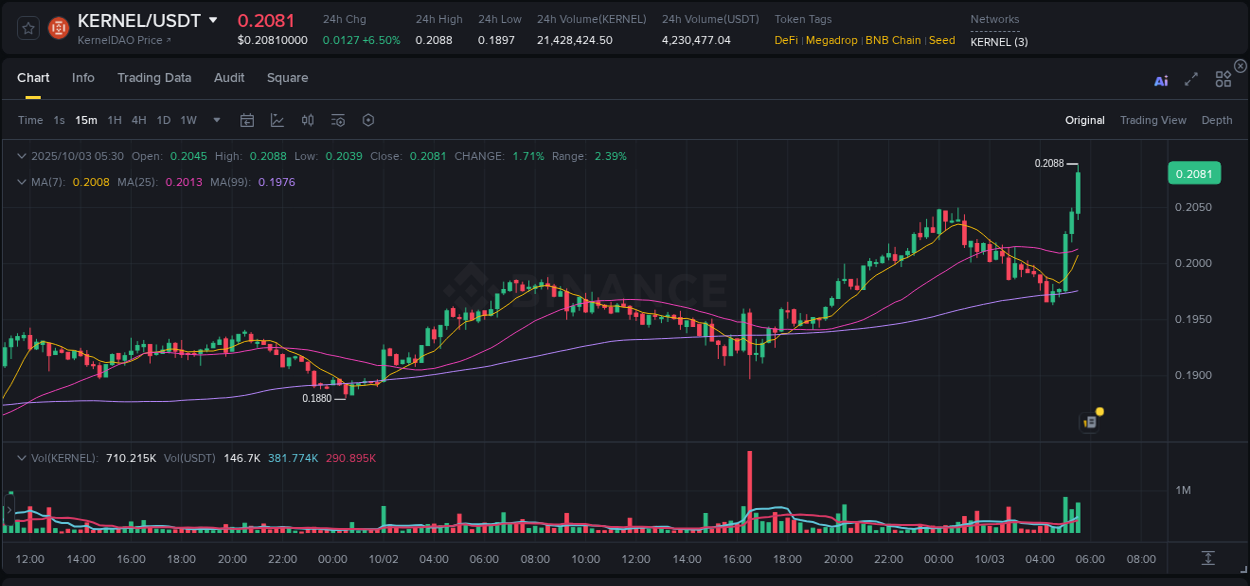Collapse the OHLC info row chevron
1250x586 pixels.
click(x=21, y=156)
